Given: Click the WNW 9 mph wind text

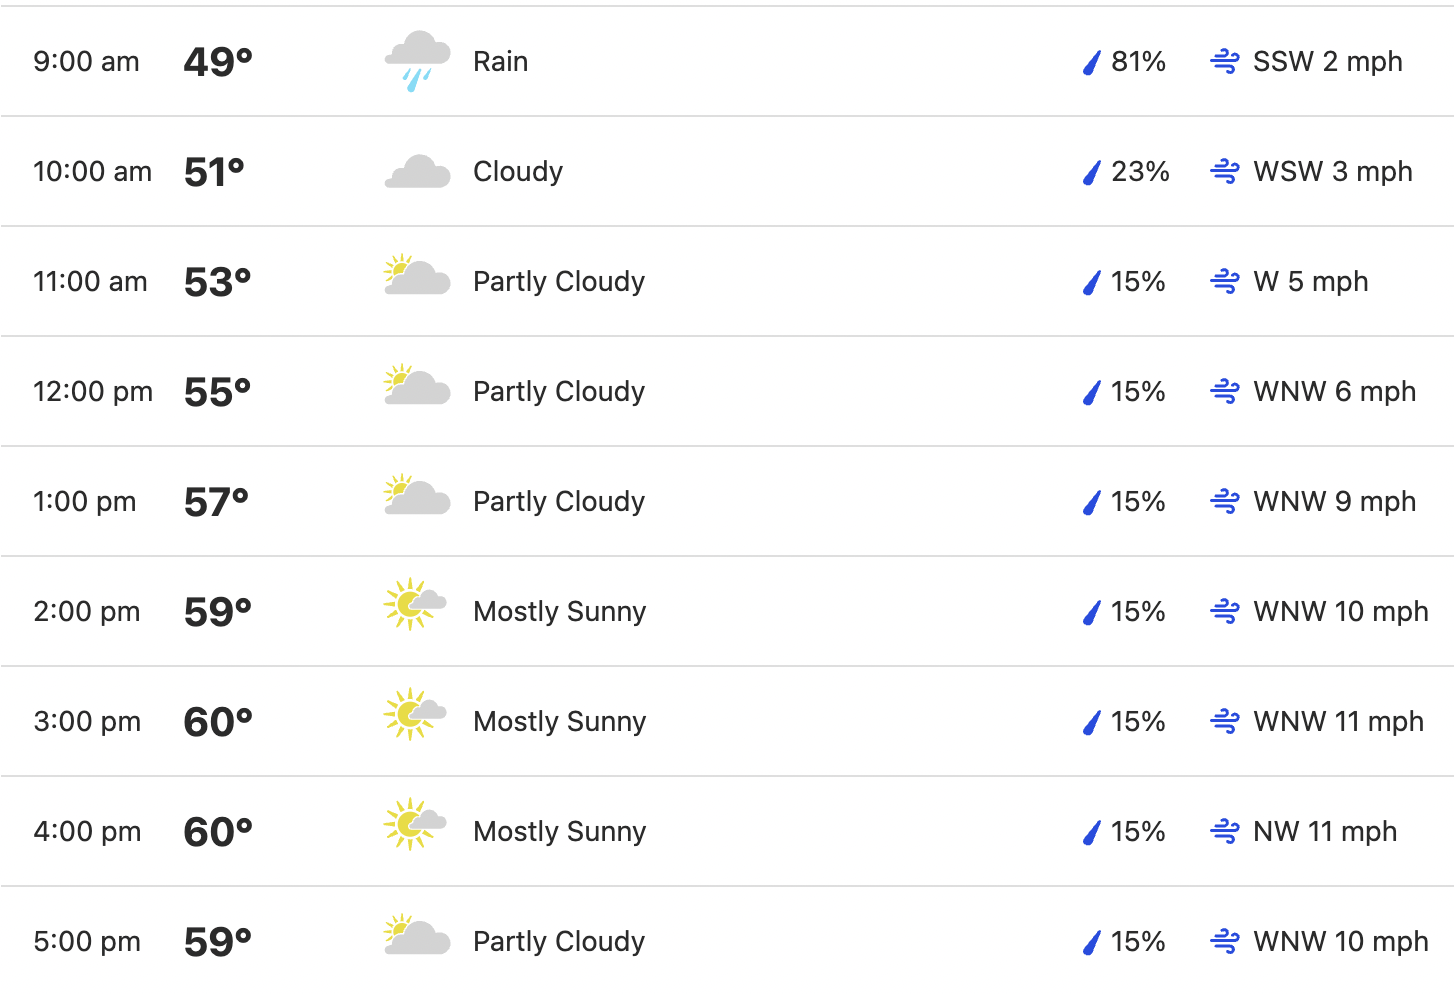Looking at the screenshot, I should coord(1334,501).
